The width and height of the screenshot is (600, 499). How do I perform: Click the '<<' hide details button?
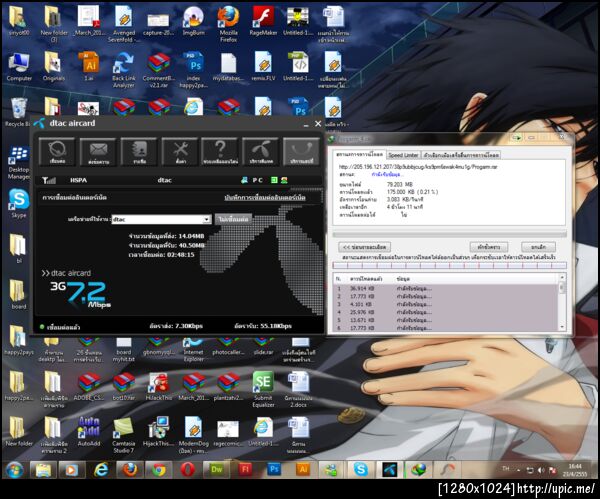tap(364, 247)
